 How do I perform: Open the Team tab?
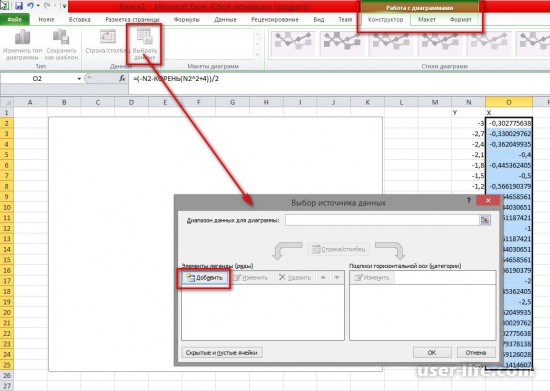click(345, 20)
